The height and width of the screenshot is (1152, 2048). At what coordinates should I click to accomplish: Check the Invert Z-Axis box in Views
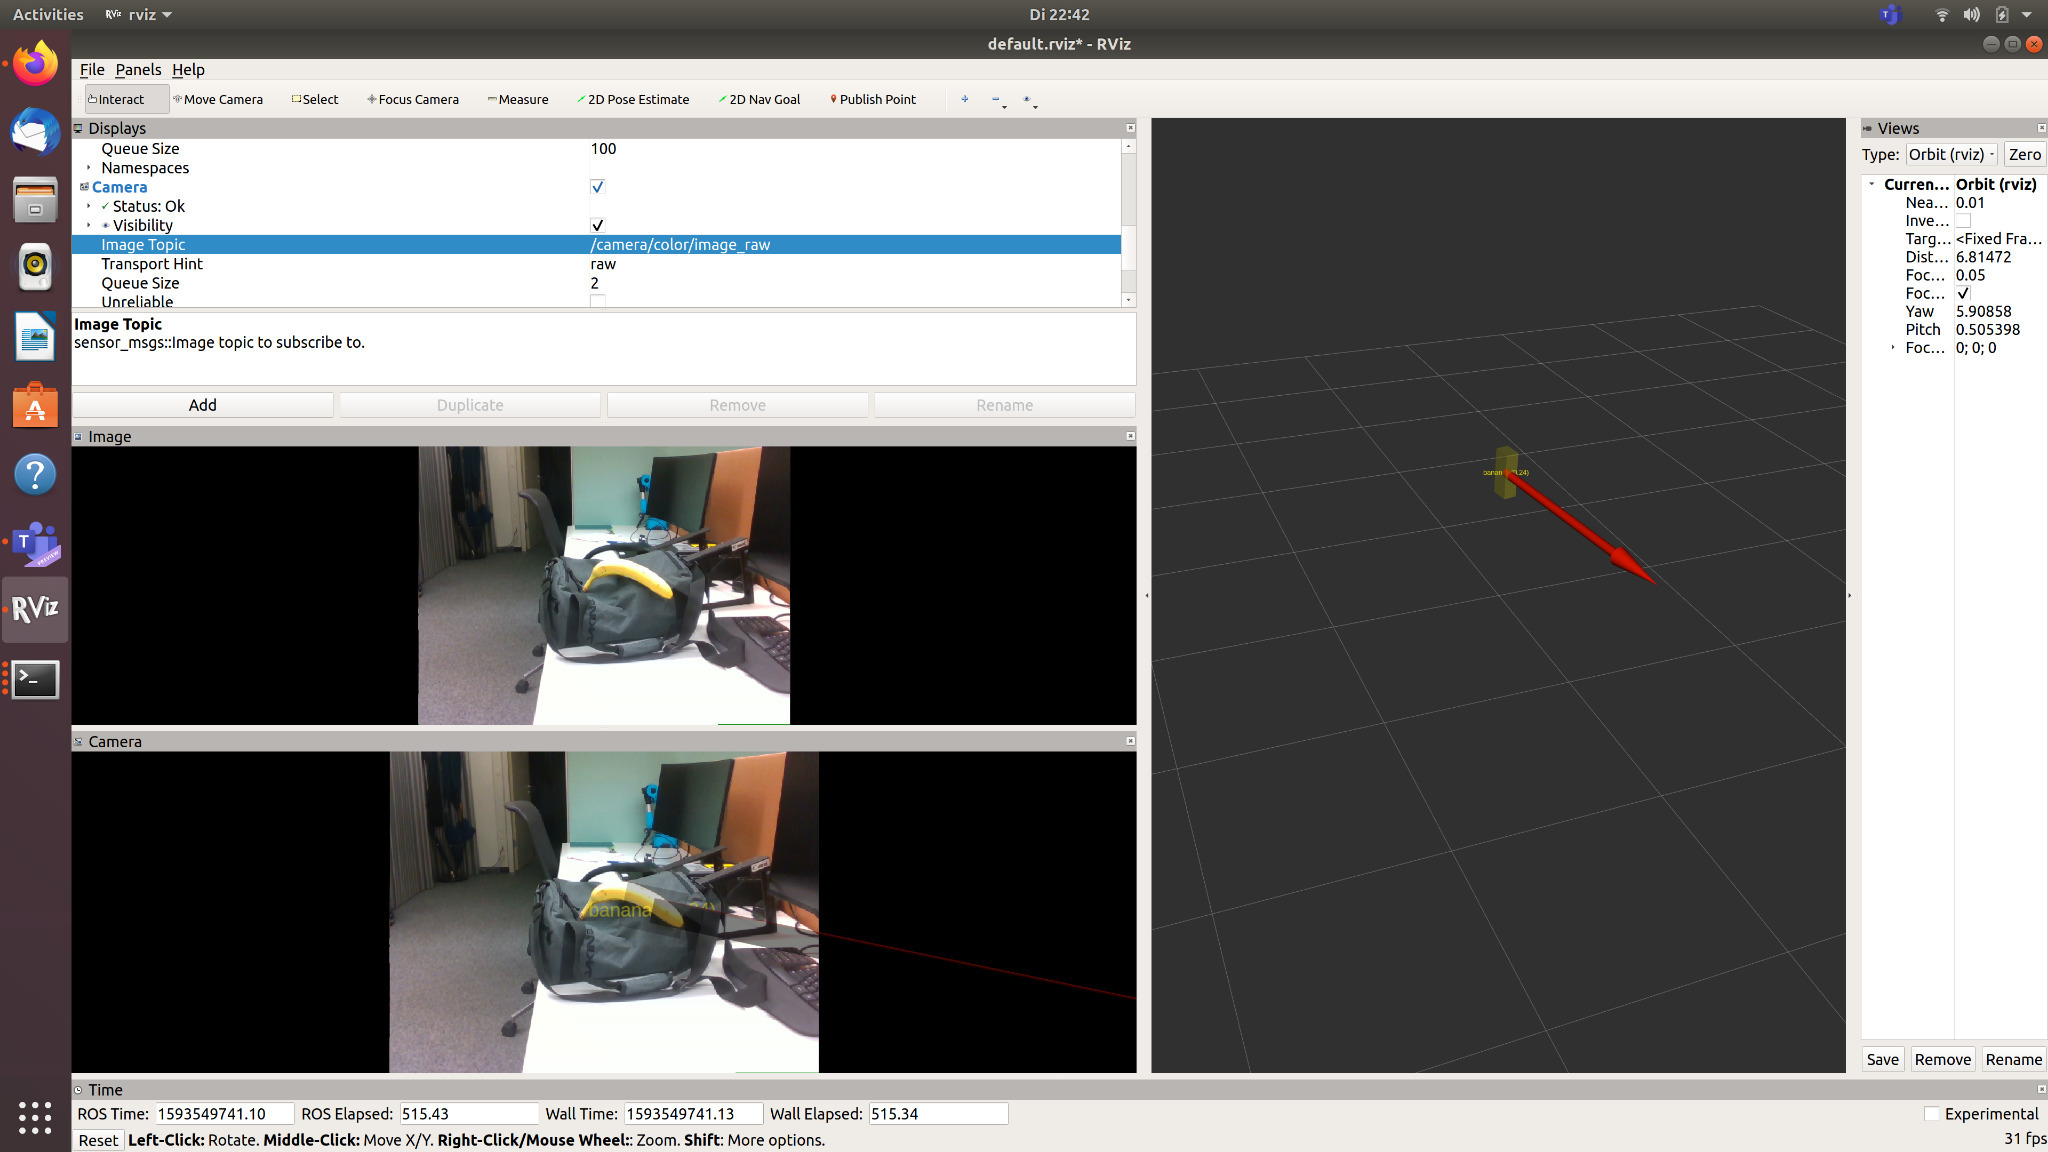point(1963,220)
